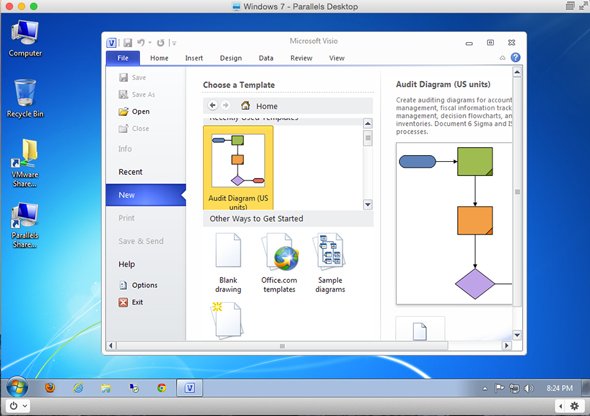Image resolution: width=590 pixels, height=416 pixels.
Task: Click the Save icon in quick access toolbar
Action: [x=128, y=43]
